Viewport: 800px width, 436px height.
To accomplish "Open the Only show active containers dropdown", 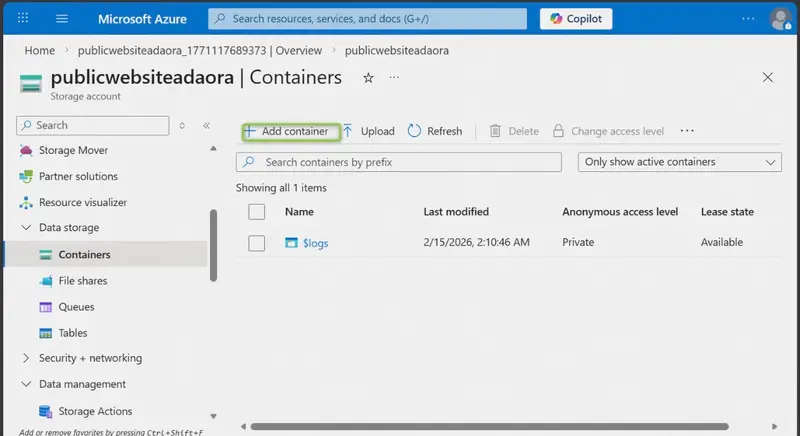I will (679, 162).
